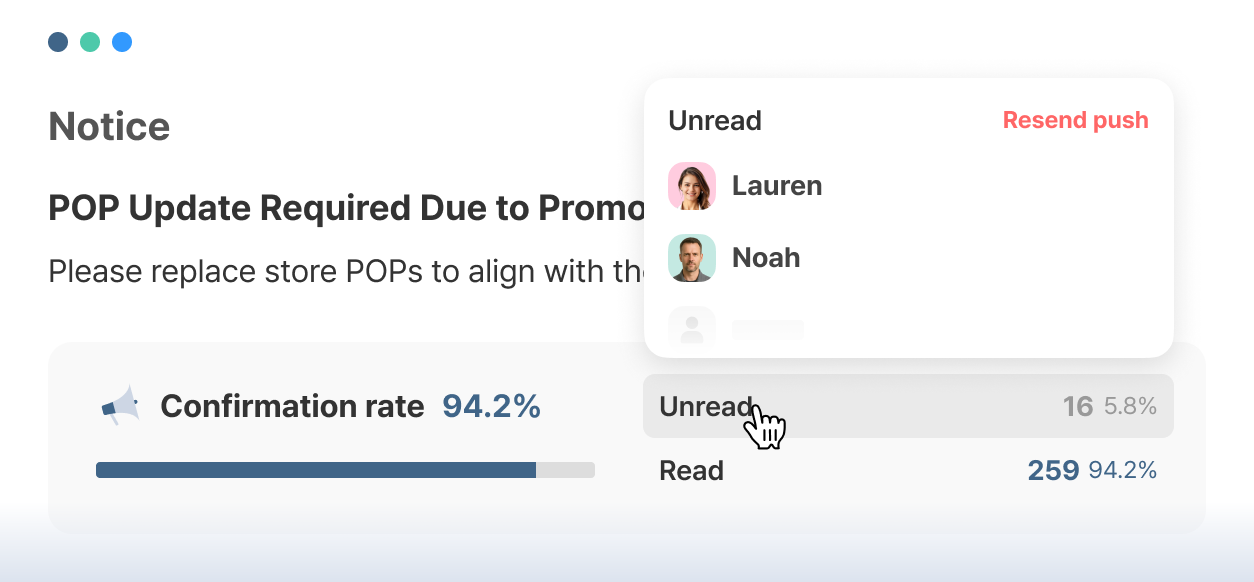Click the confirmation rate progress bar
The height and width of the screenshot is (582, 1254).
coord(345,470)
